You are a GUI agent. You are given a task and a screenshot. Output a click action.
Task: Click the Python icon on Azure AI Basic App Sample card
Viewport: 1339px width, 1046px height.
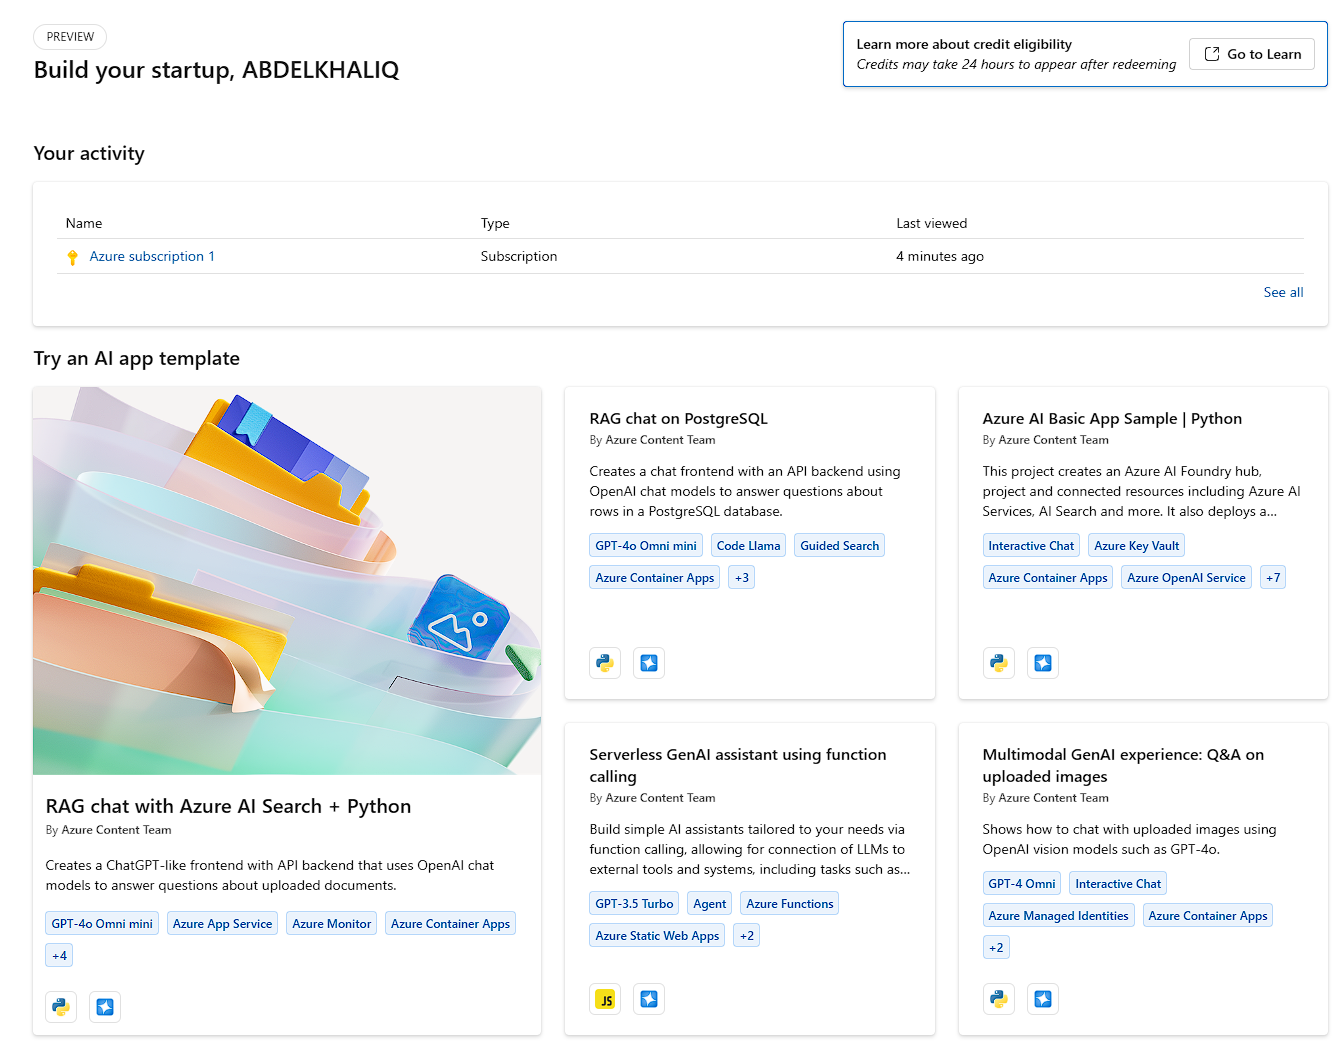998,663
